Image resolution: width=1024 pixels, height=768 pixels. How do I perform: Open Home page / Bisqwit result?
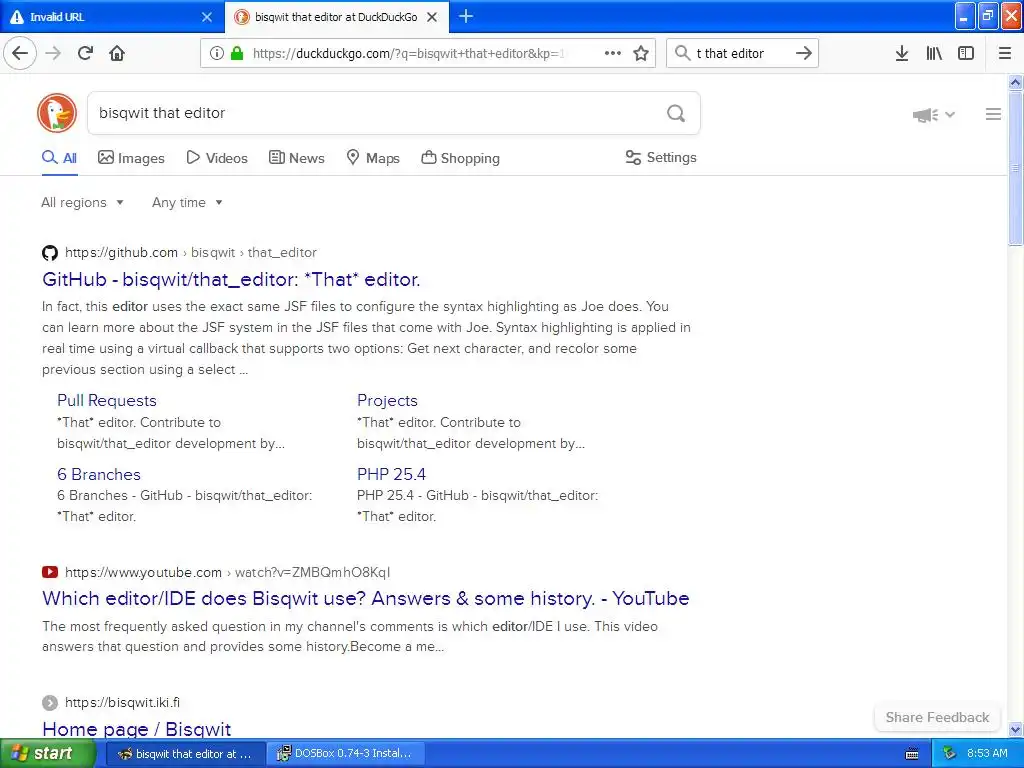coord(136,729)
